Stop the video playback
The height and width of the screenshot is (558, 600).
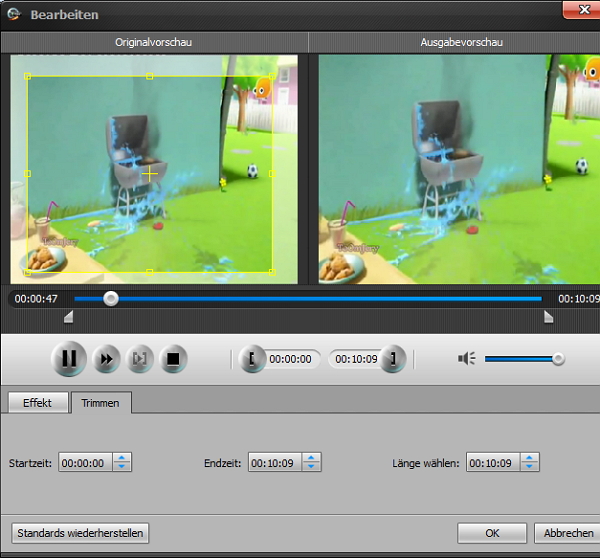point(173,359)
